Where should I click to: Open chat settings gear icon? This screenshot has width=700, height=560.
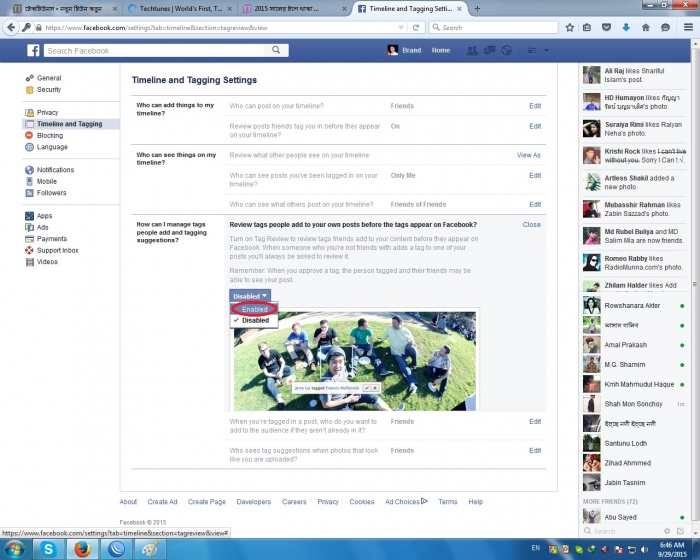tap(667, 531)
